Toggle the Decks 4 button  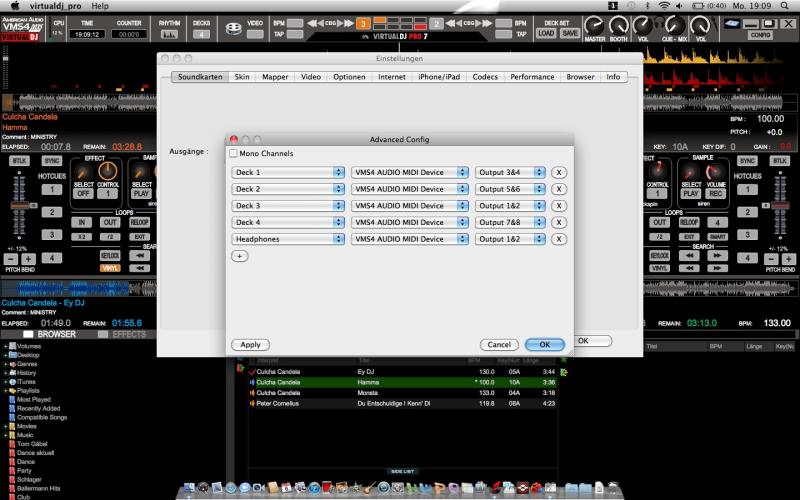[x=201, y=35]
